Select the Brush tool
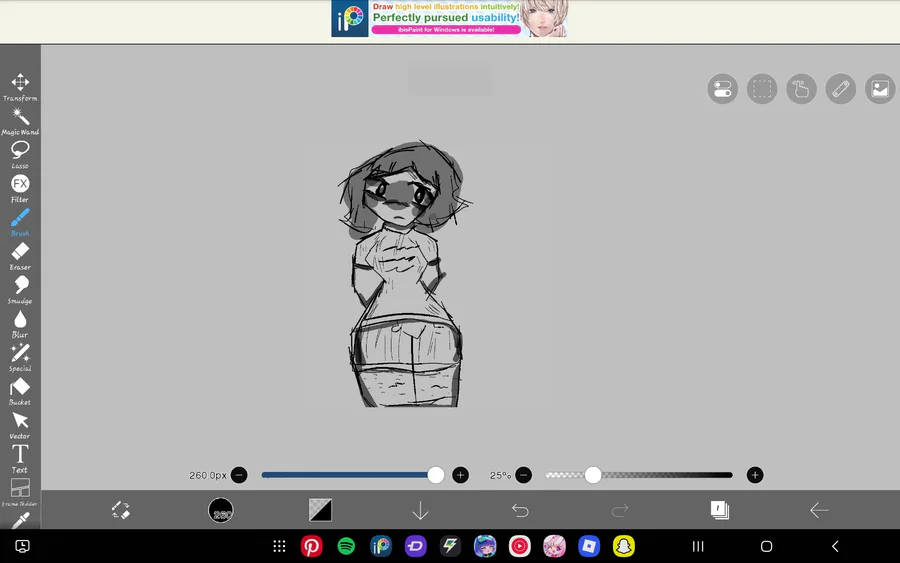The height and width of the screenshot is (563, 900). pyautogui.click(x=20, y=223)
